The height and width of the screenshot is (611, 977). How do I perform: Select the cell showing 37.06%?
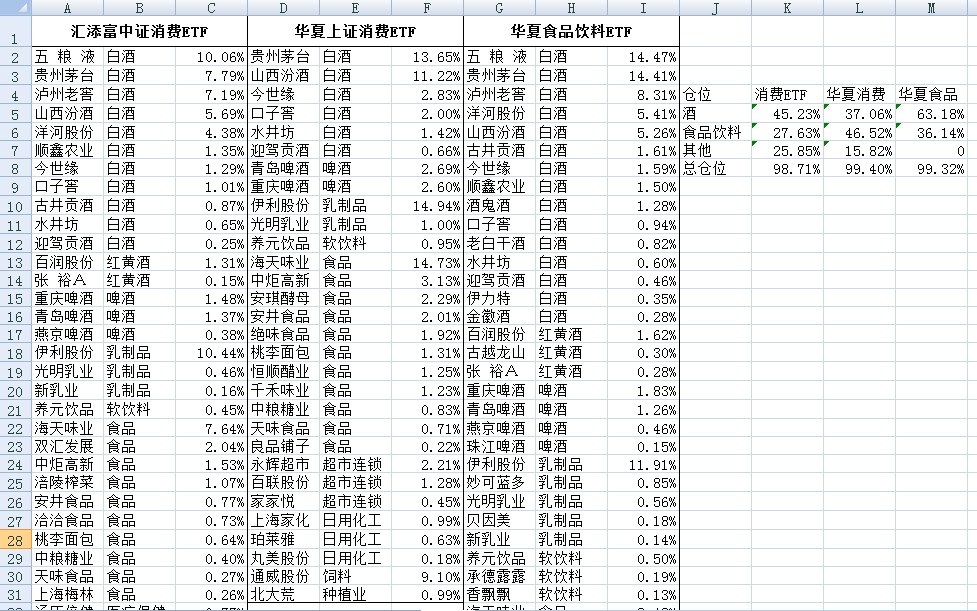pos(860,114)
